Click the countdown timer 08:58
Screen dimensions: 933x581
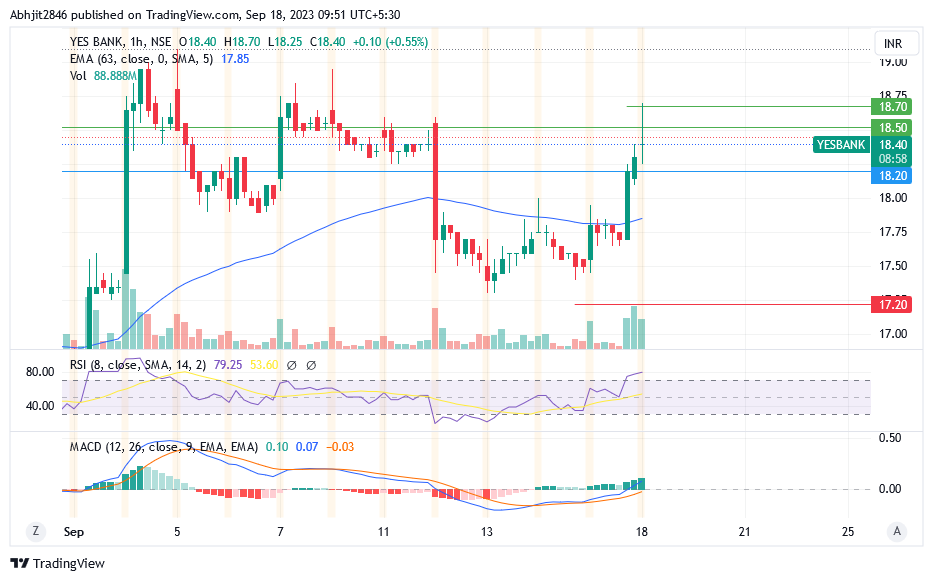[x=891, y=159]
